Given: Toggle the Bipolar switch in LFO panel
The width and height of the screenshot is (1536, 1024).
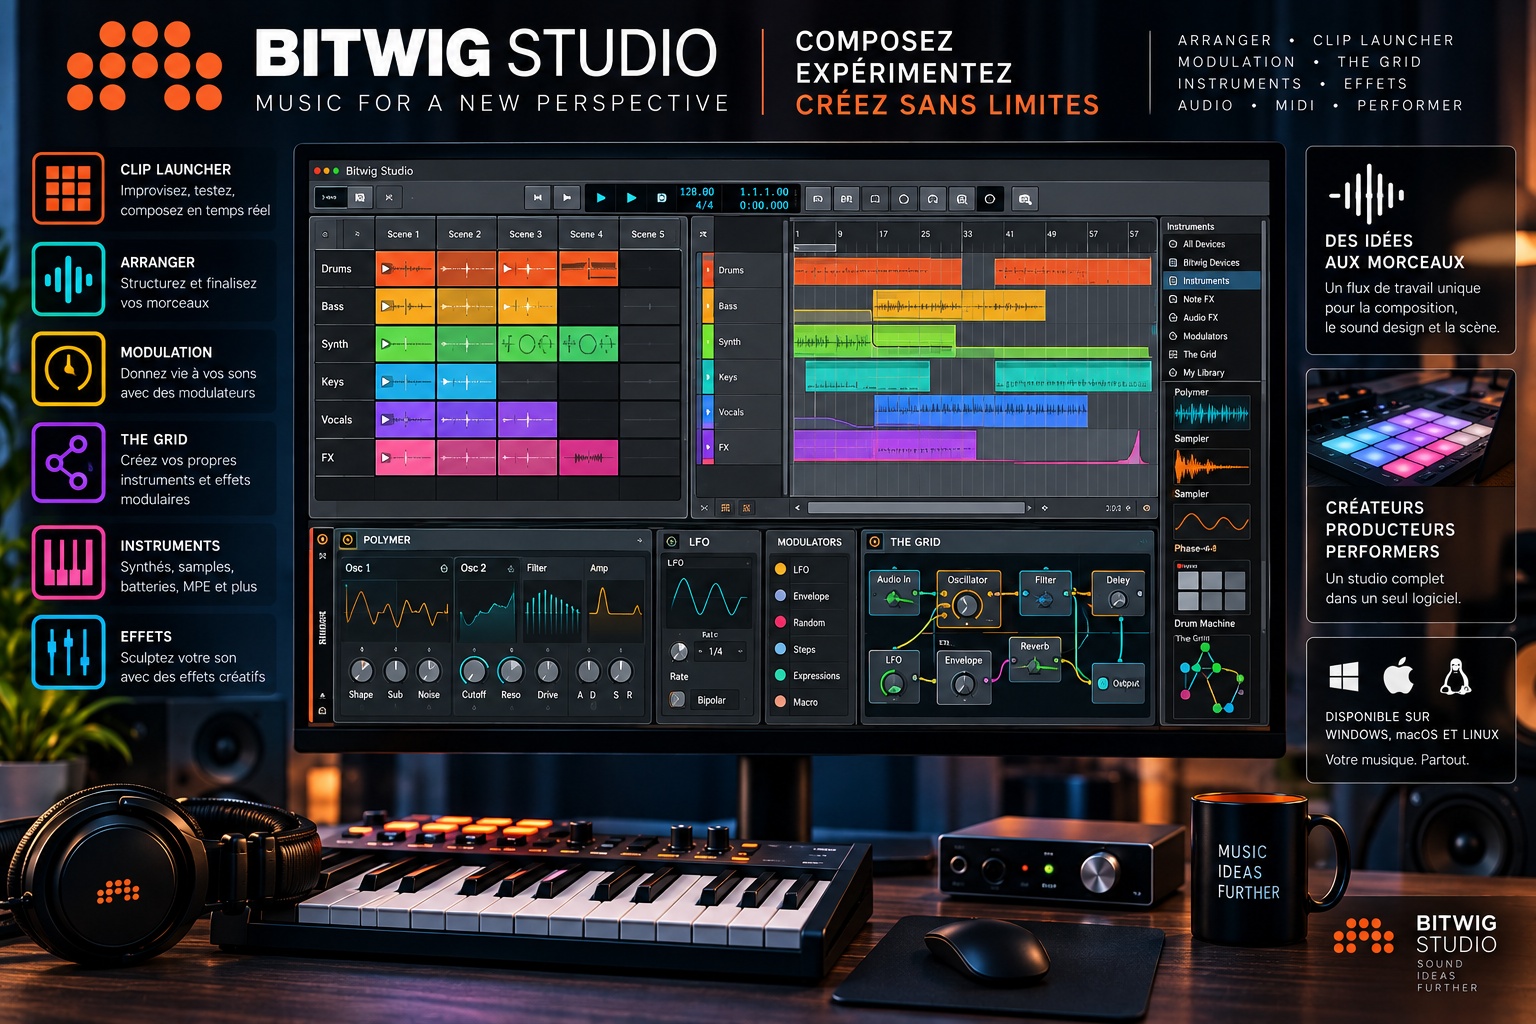Looking at the screenshot, I should [x=677, y=700].
